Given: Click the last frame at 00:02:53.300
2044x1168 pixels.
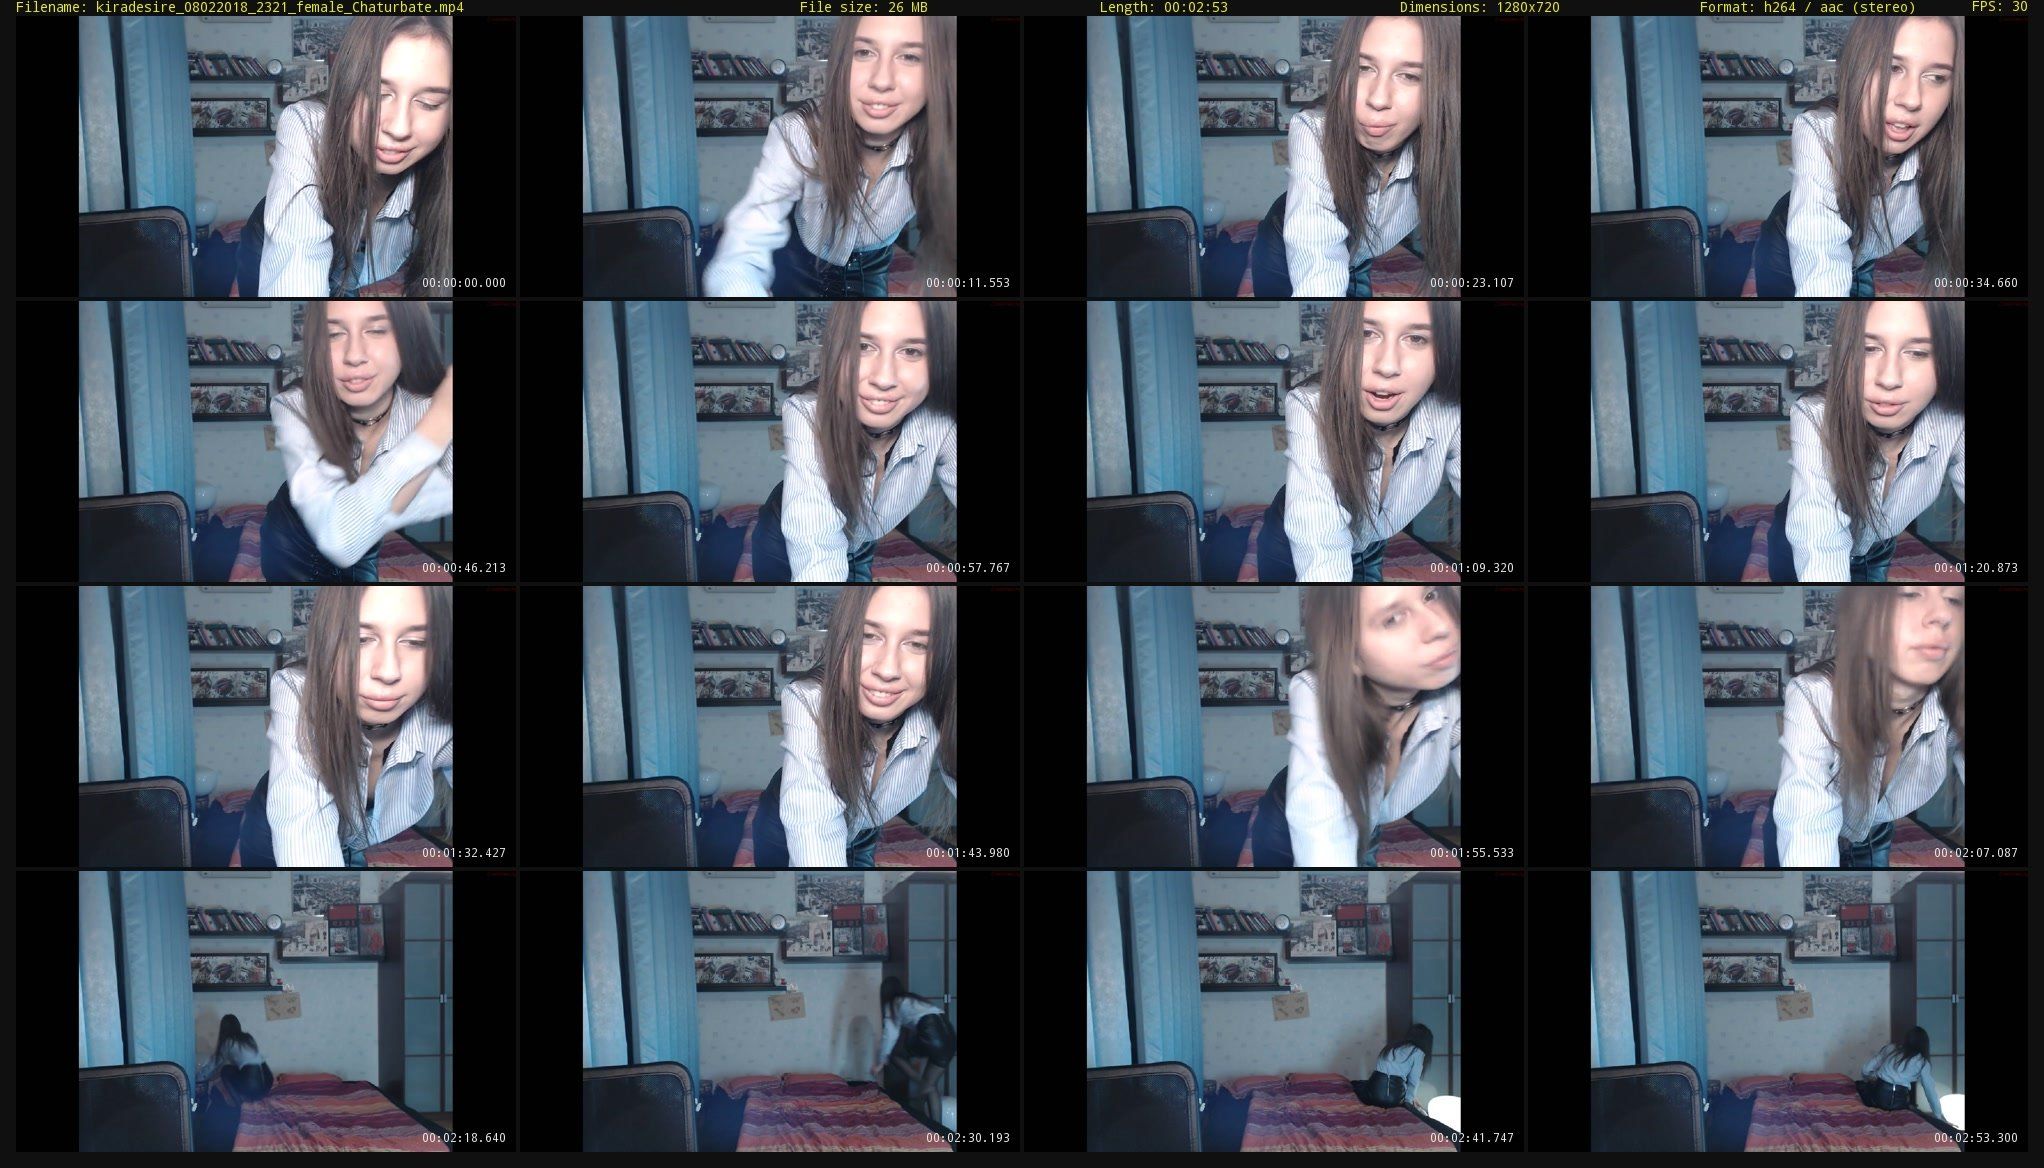Looking at the screenshot, I should point(1778,1011).
